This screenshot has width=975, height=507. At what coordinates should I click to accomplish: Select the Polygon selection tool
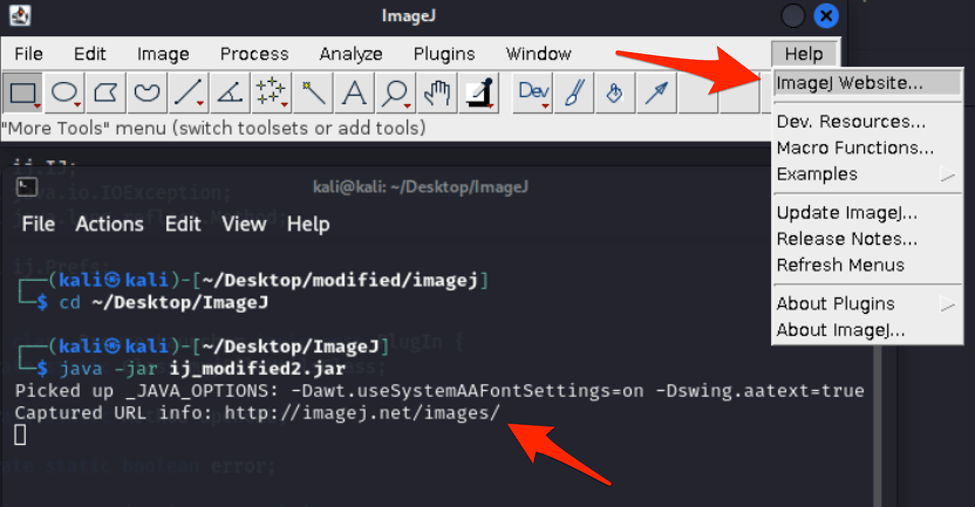[x=106, y=93]
